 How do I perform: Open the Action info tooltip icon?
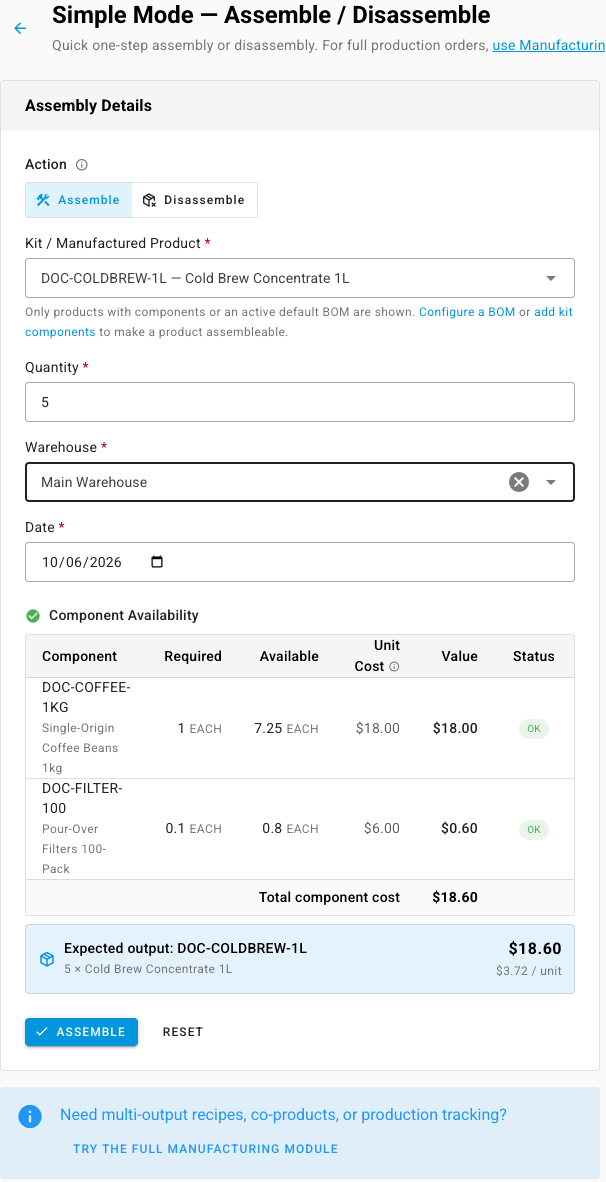82,164
